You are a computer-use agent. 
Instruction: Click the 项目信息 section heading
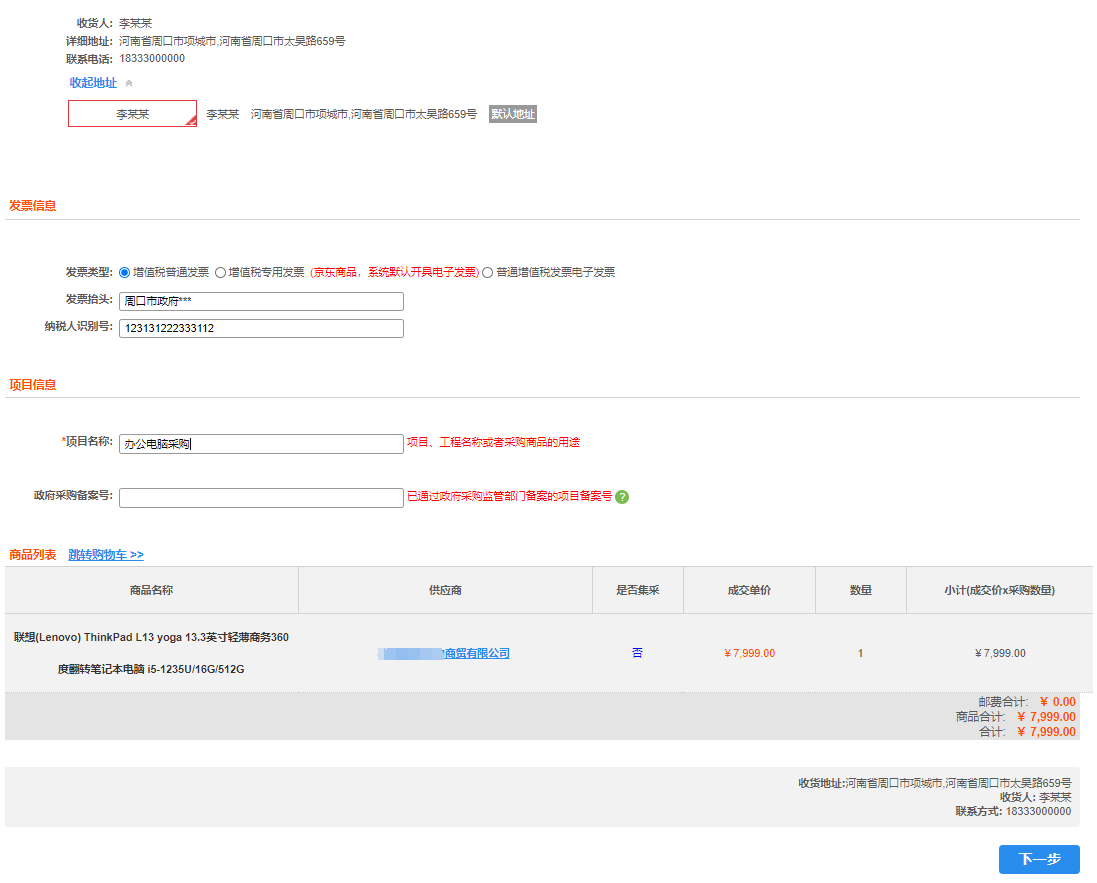(x=32, y=384)
